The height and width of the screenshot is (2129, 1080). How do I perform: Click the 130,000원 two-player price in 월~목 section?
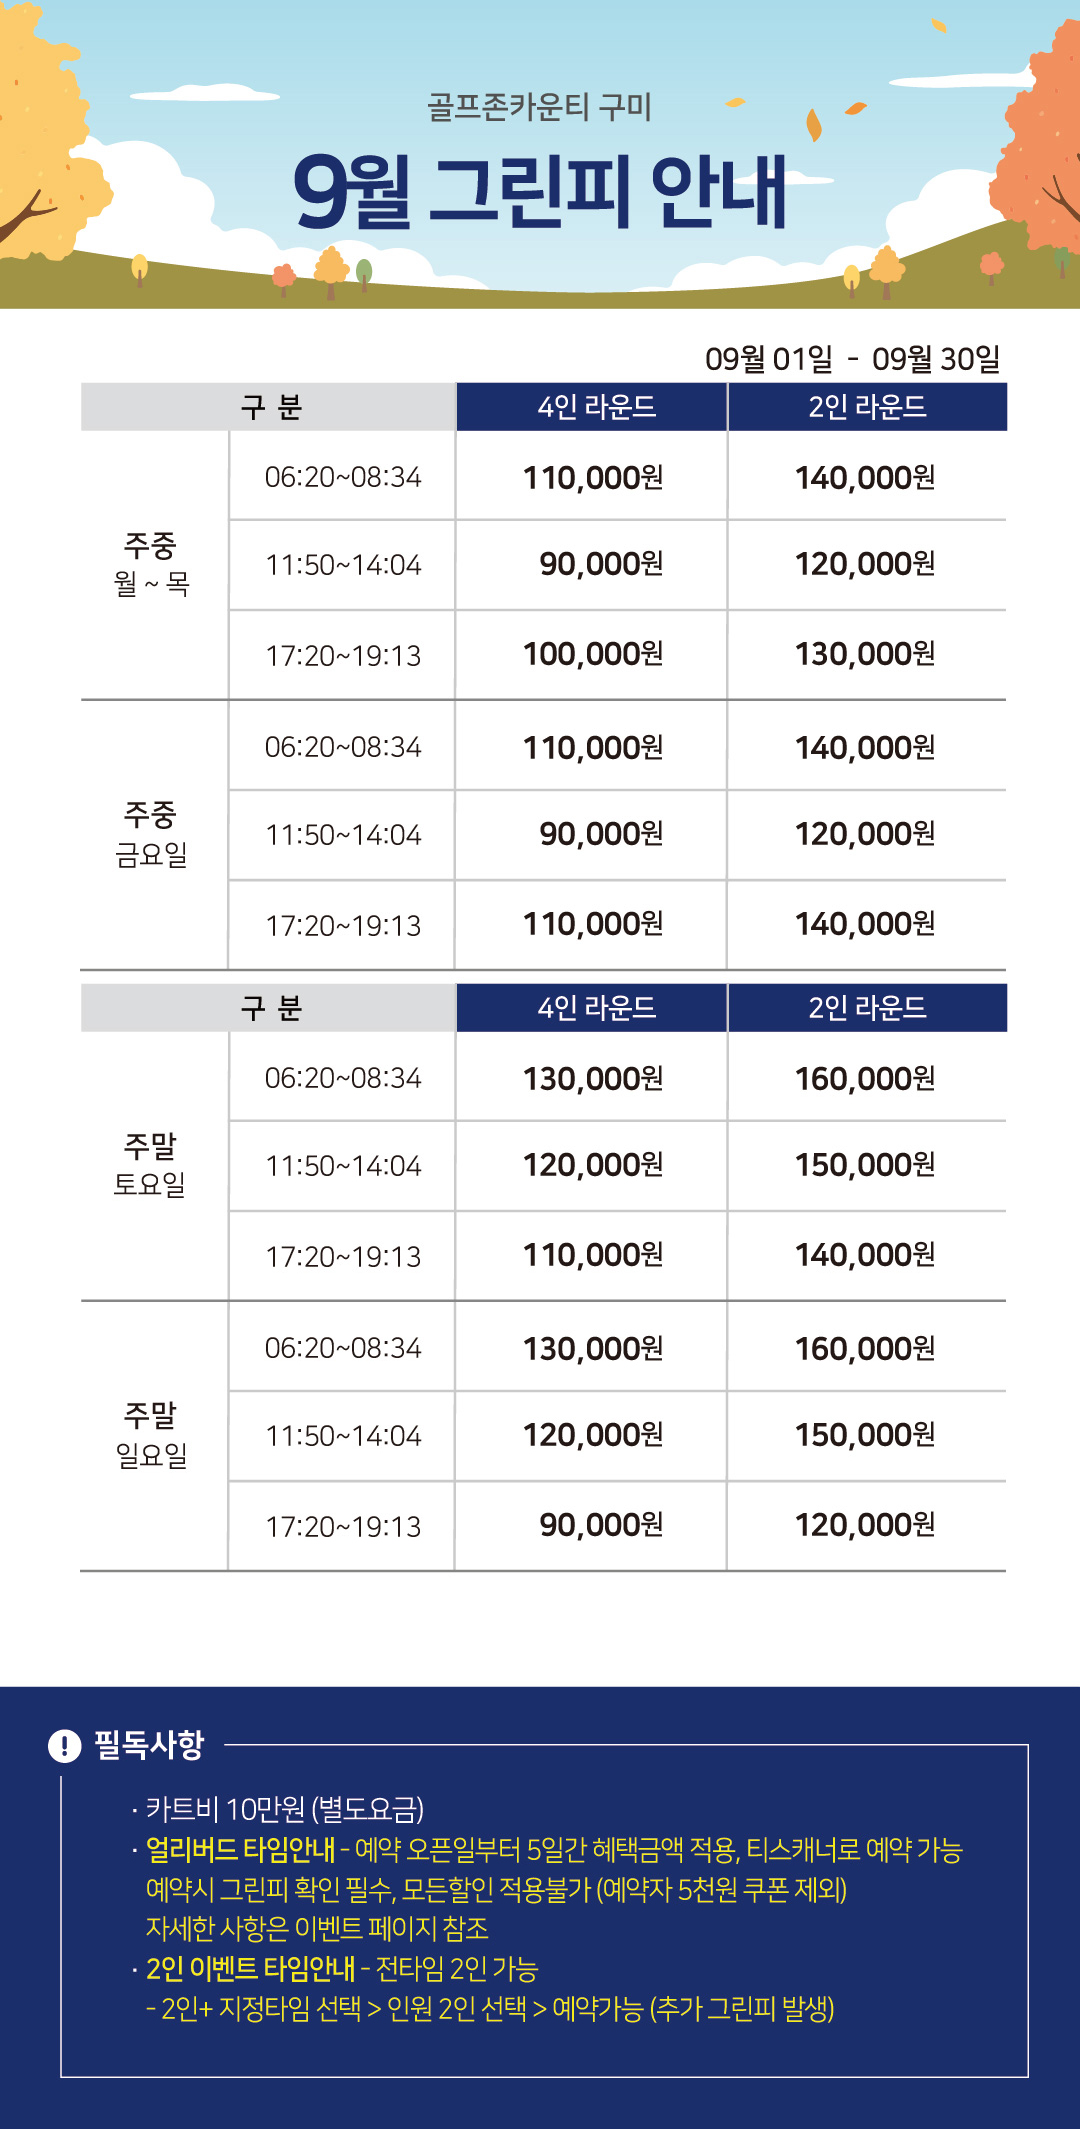pyautogui.click(x=865, y=655)
